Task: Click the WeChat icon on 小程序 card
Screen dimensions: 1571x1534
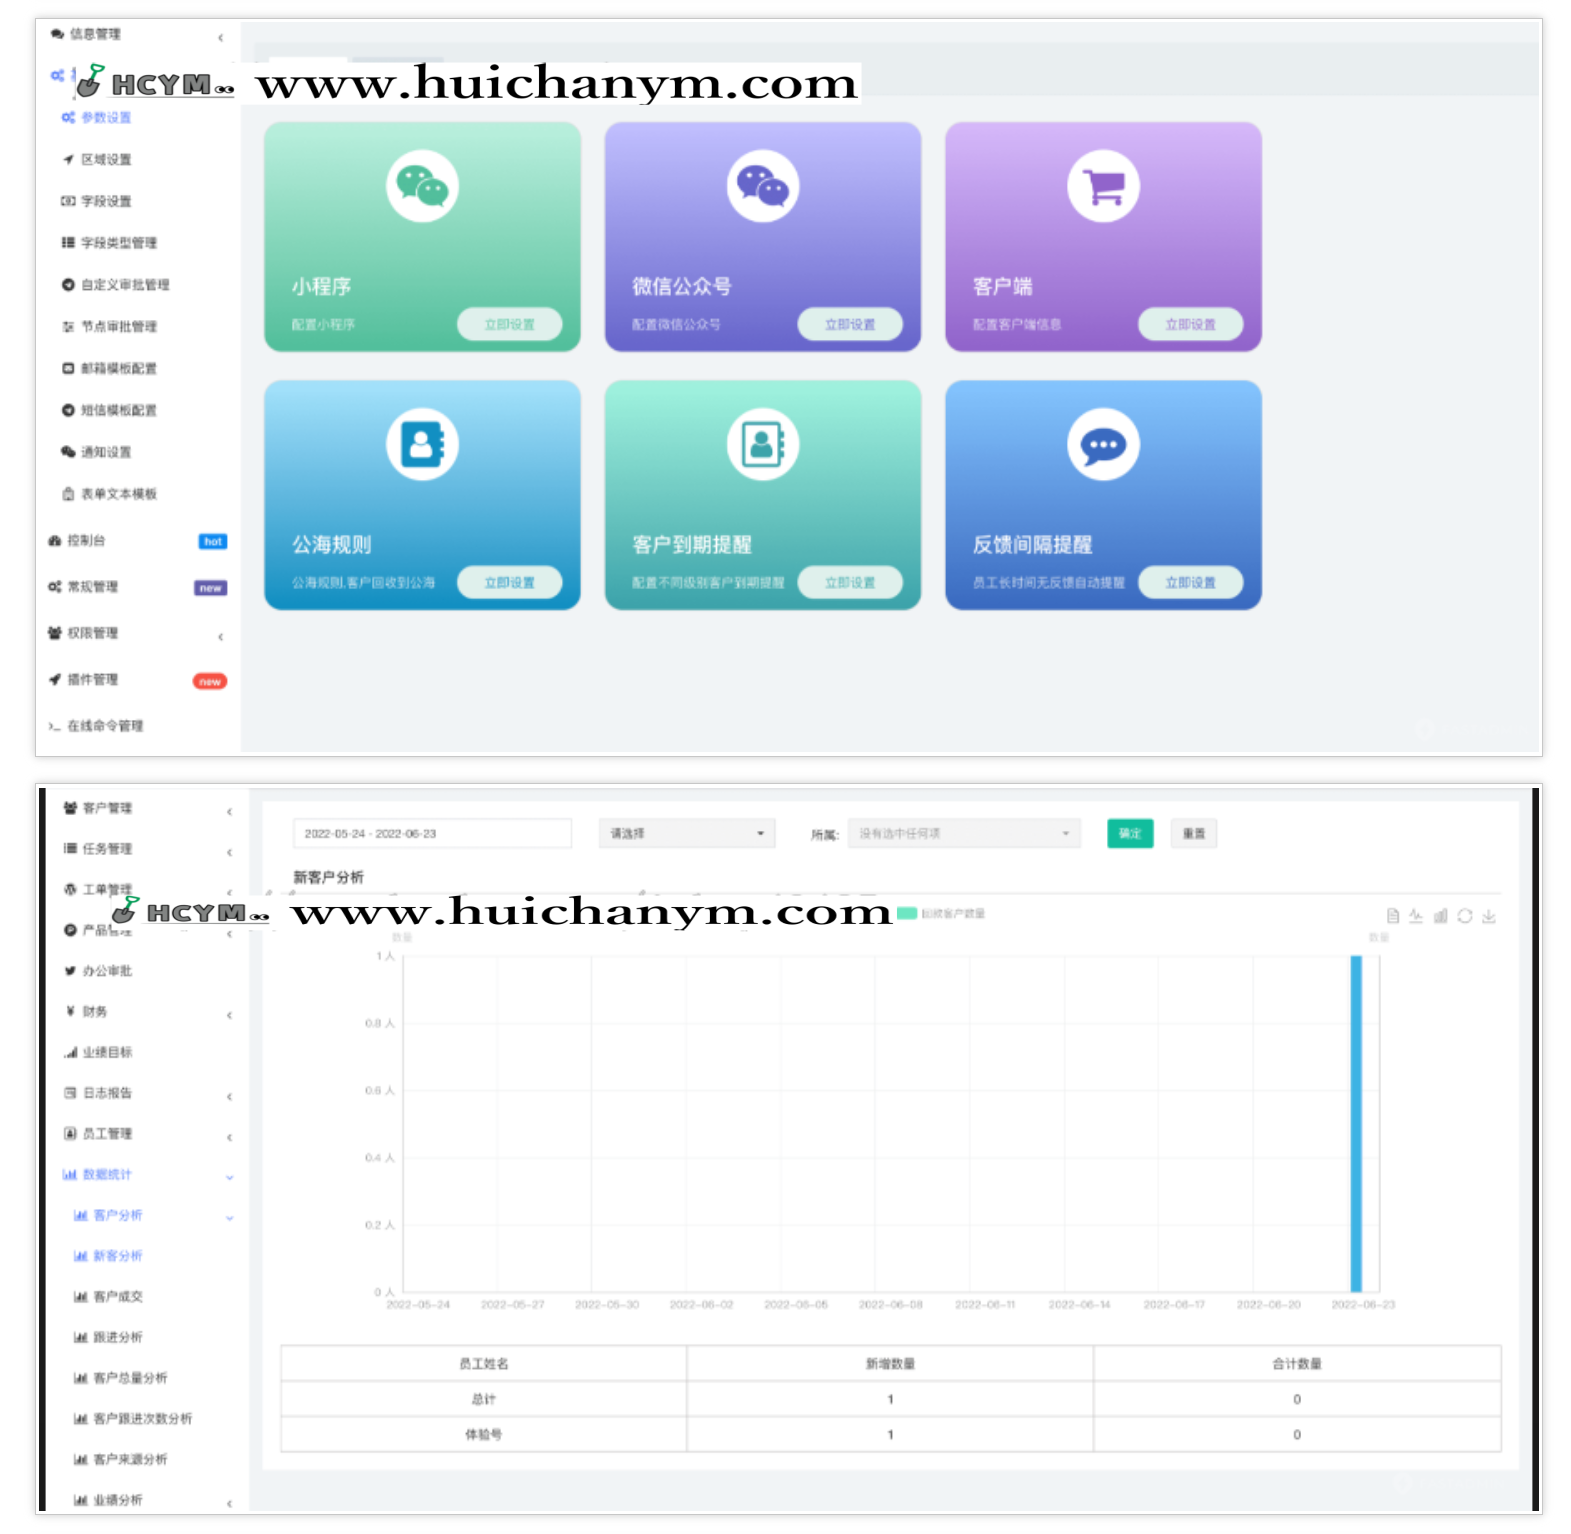Action: click(422, 187)
